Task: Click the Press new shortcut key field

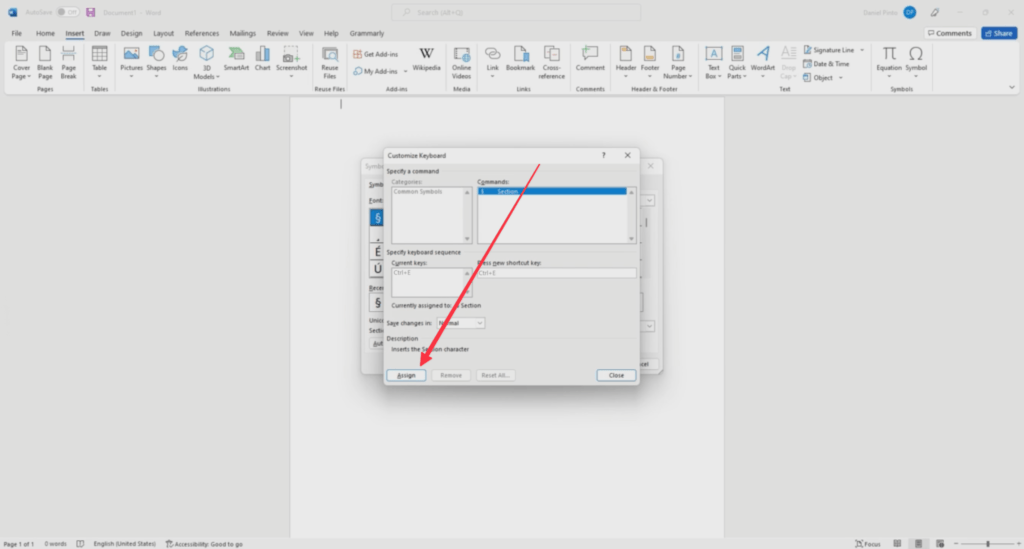Action: coord(556,273)
